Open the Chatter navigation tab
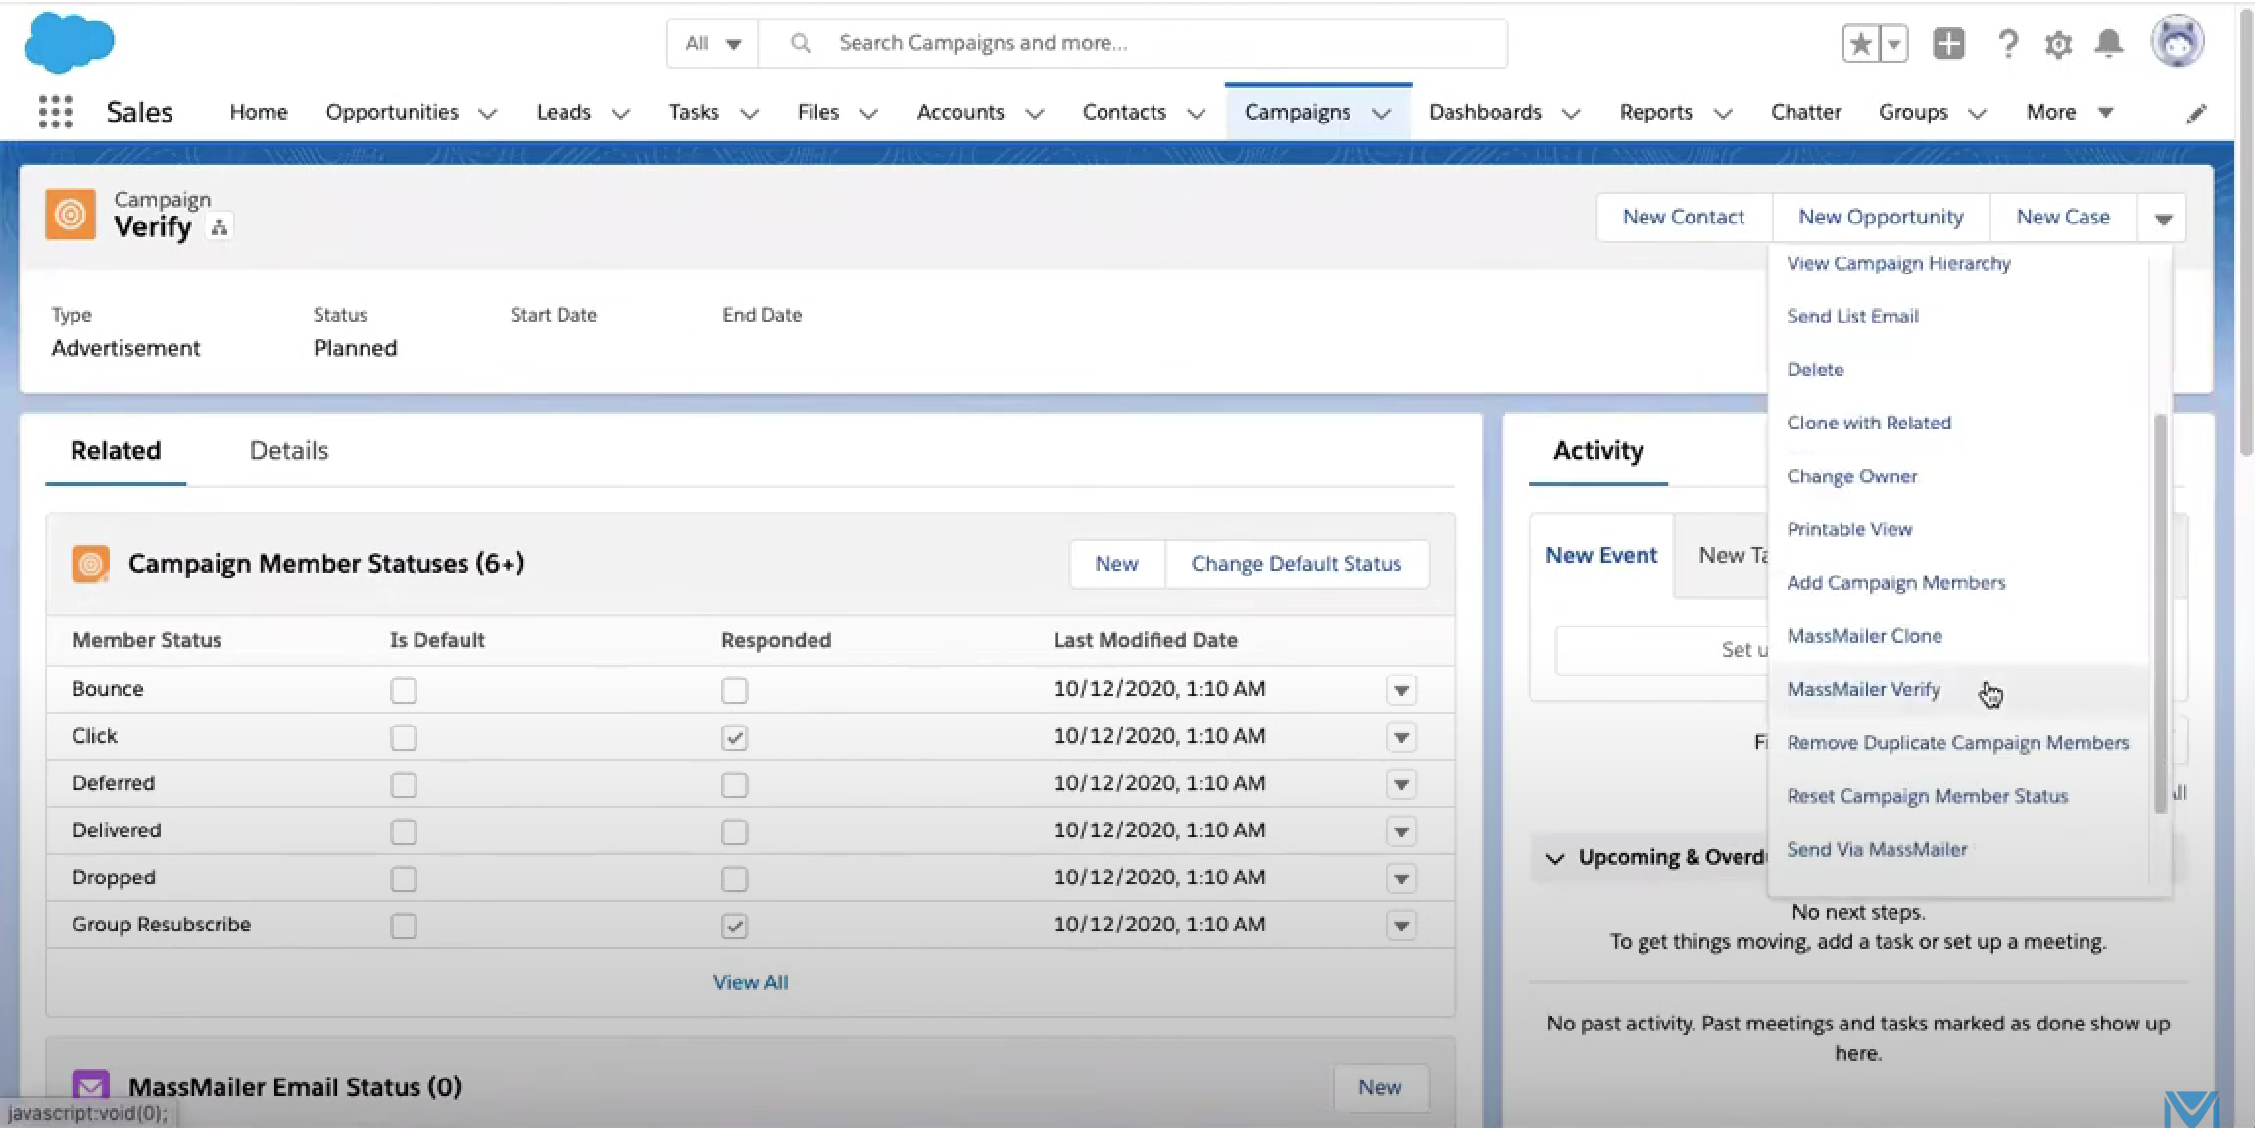The image size is (2255, 1128). 1805,112
